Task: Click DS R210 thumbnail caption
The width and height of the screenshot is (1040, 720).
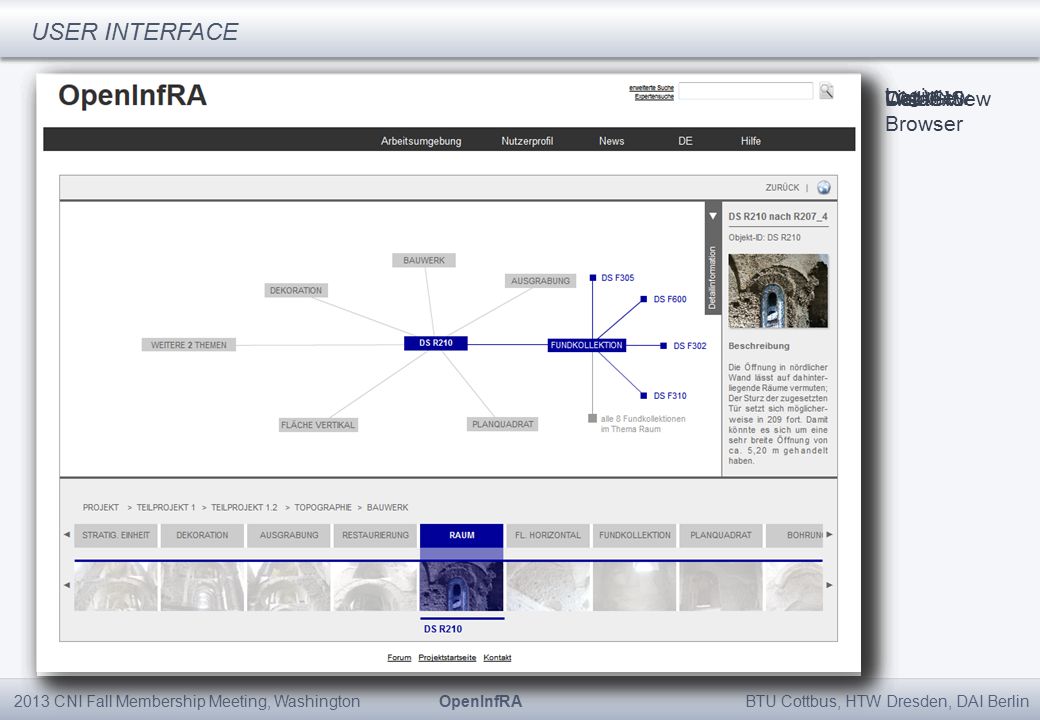Action: (442, 629)
